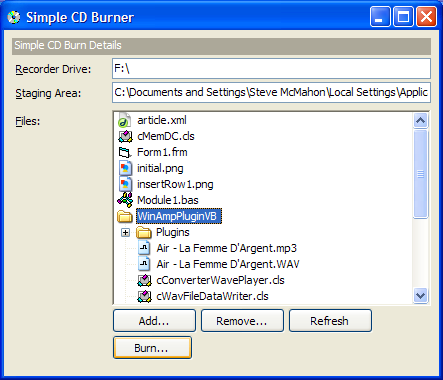This screenshot has width=443, height=380.
Task: Click the Remove... button
Action: 242,321
